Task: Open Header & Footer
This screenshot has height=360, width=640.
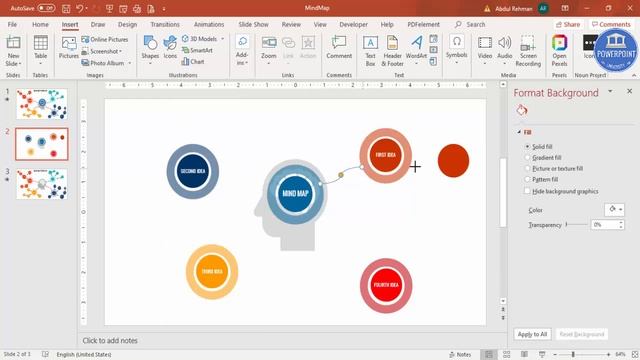Action: click(x=392, y=51)
